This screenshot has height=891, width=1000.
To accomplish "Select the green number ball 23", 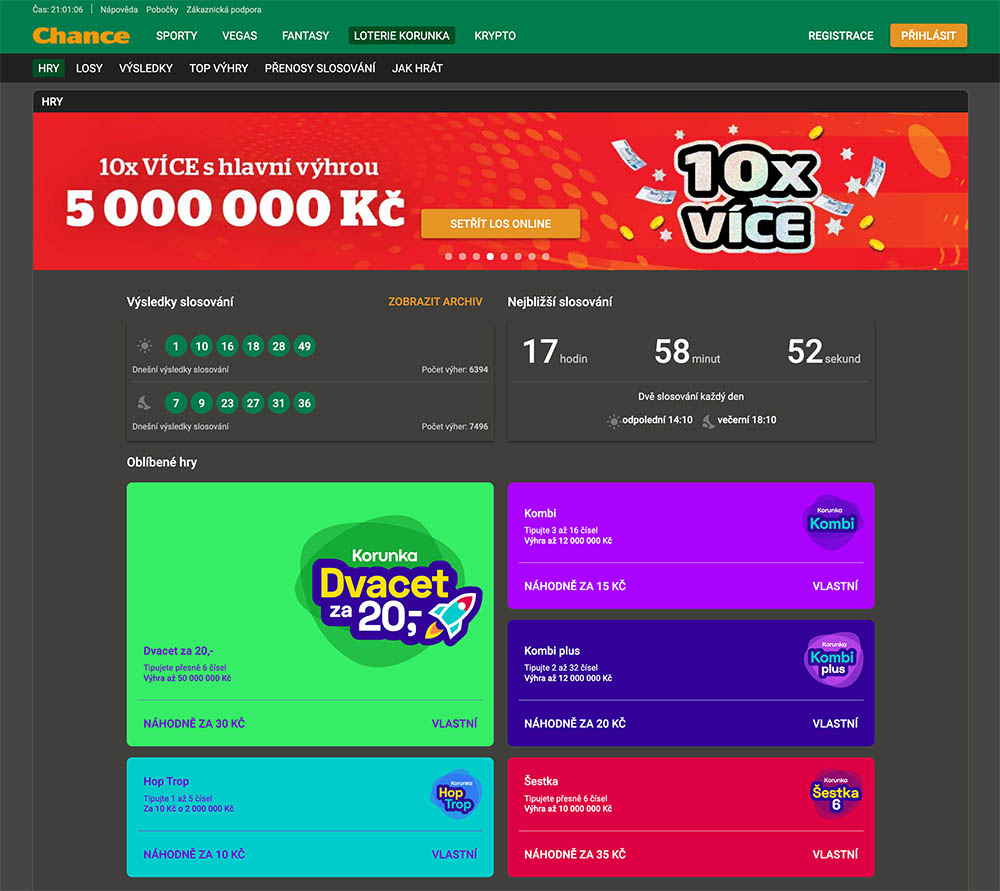I will (x=227, y=403).
